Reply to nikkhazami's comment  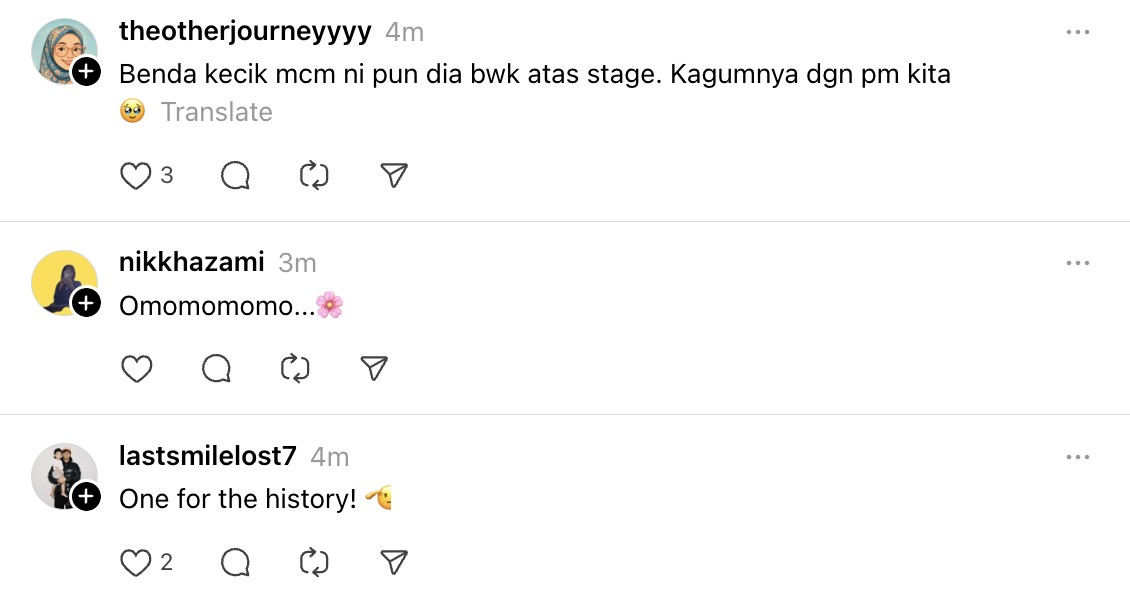pos(216,369)
